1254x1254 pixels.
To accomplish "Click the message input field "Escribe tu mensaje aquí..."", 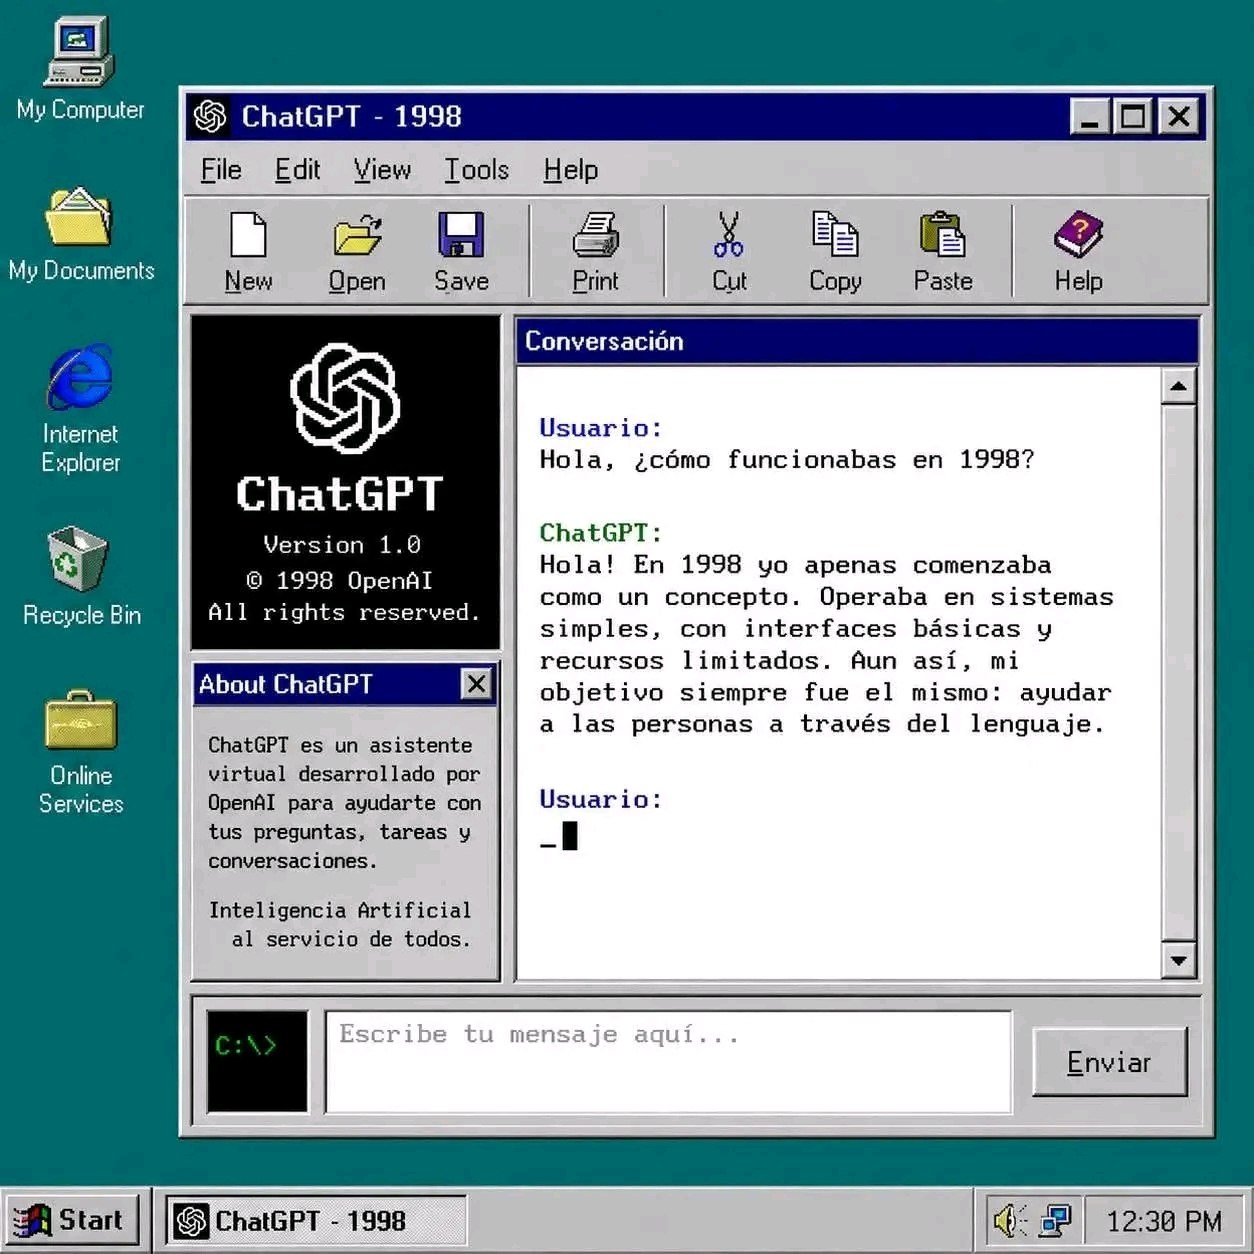I will [x=668, y=1061].
